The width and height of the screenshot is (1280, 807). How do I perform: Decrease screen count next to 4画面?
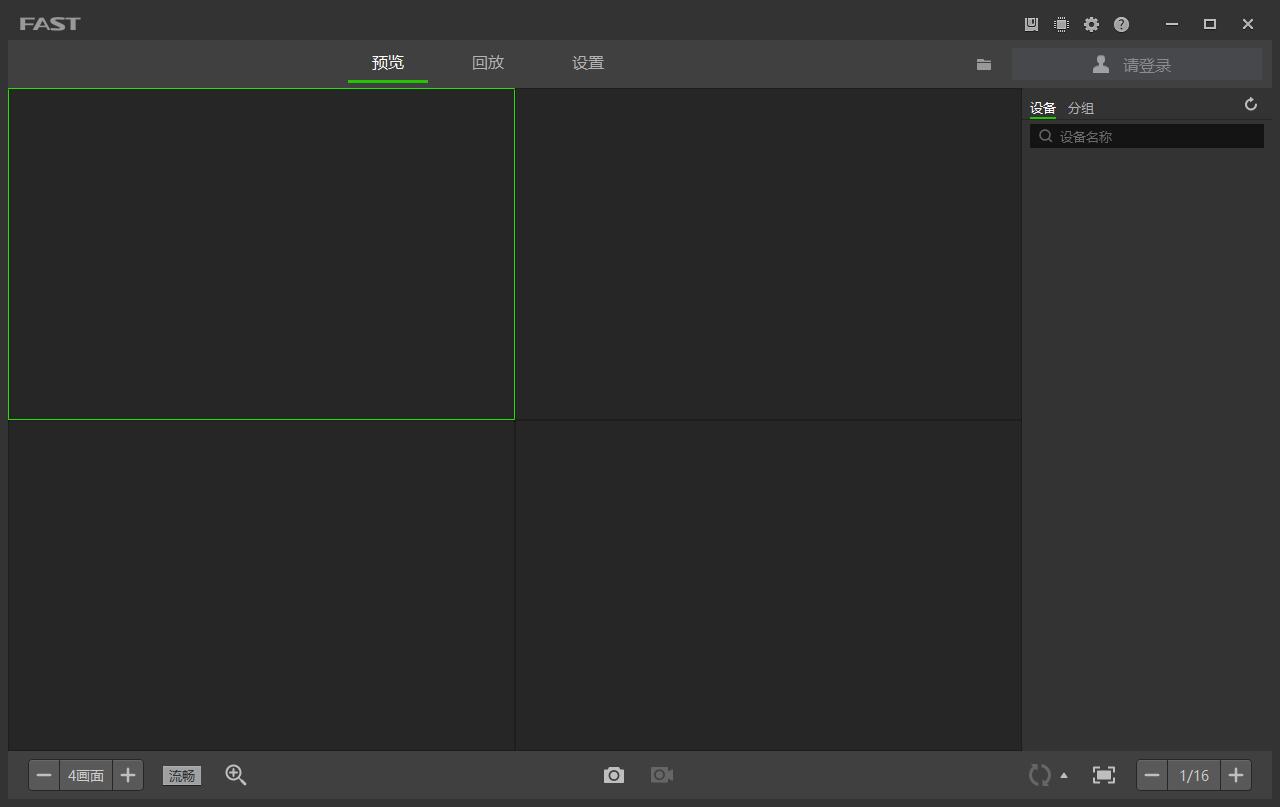pyautogui.click(x=44, y=775)
